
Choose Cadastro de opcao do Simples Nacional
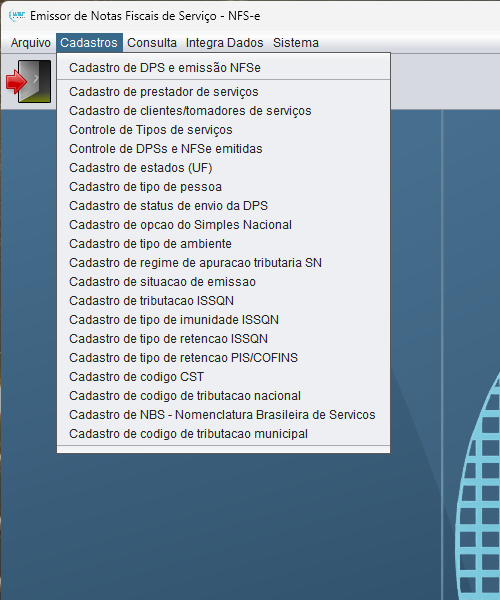[x=223, y=225]
